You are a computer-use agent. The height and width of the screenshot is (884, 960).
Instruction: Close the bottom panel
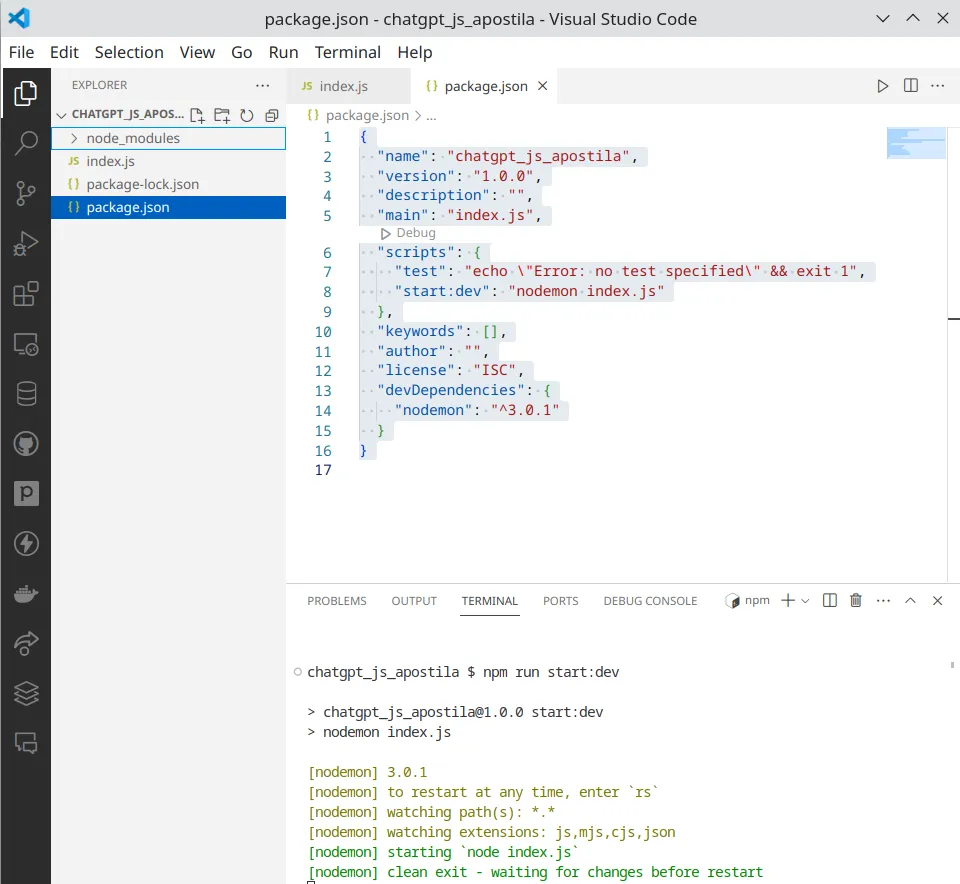937,601
